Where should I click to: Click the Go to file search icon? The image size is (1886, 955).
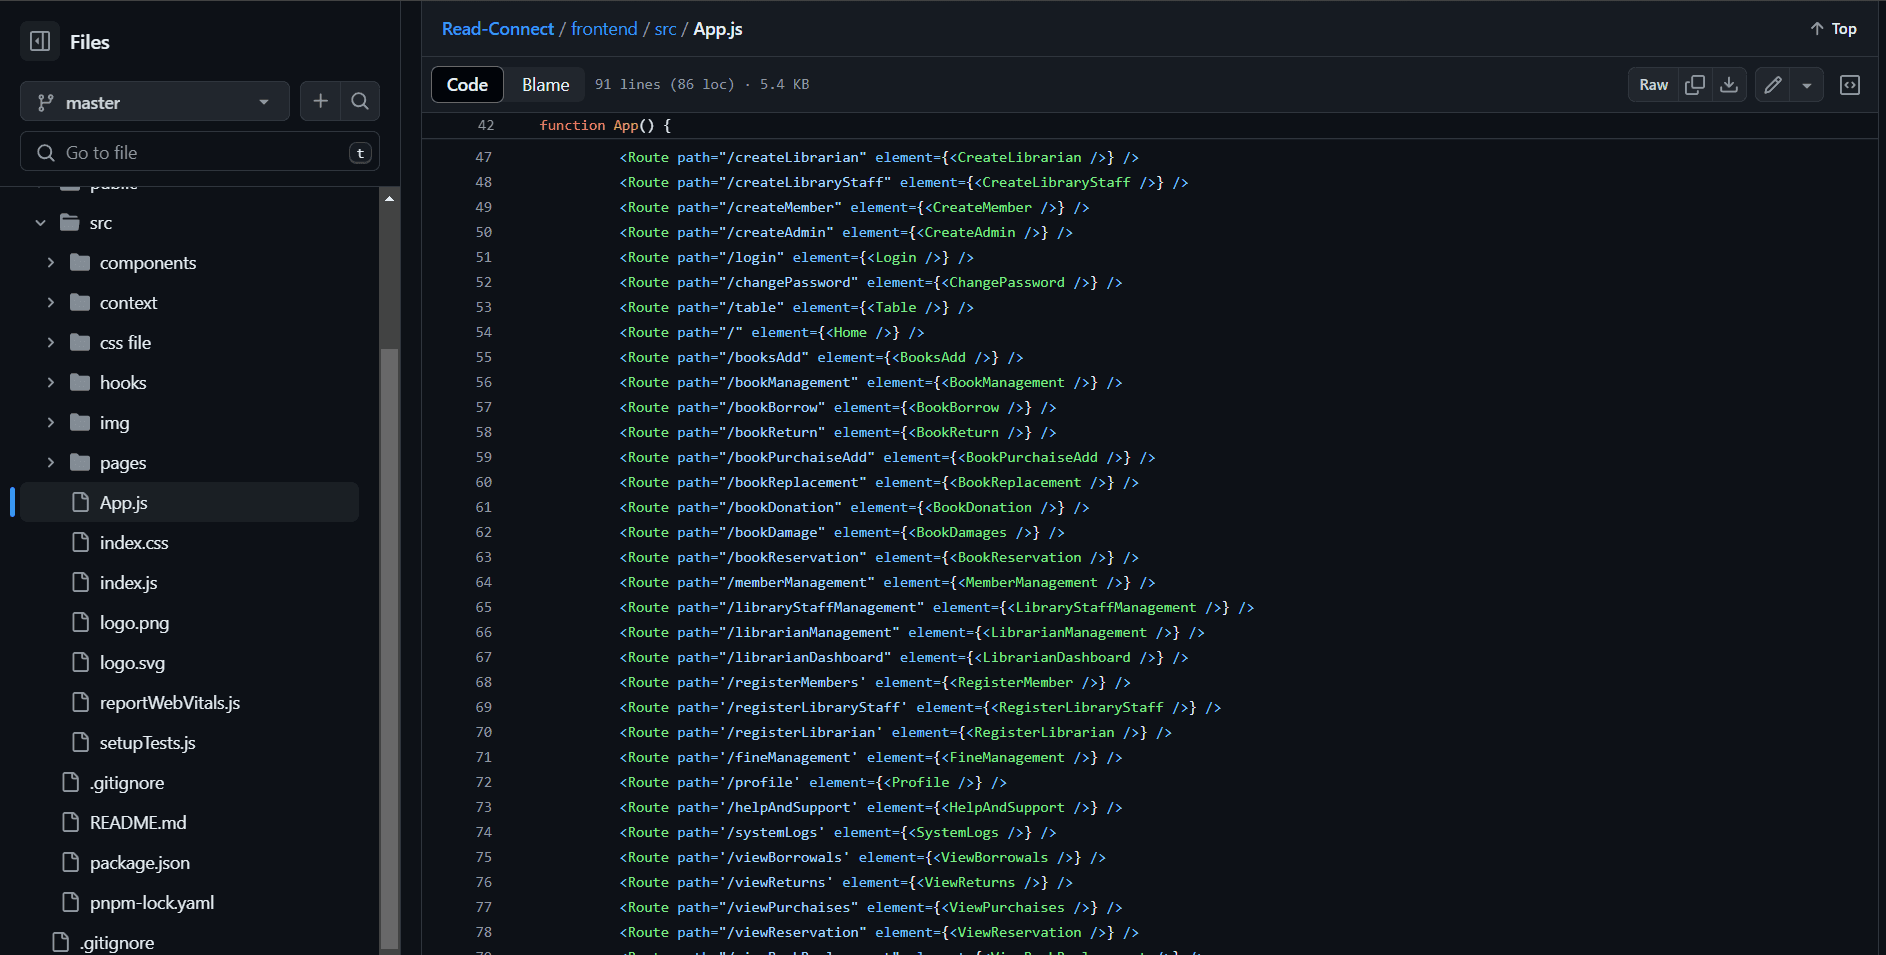point(45,152)
